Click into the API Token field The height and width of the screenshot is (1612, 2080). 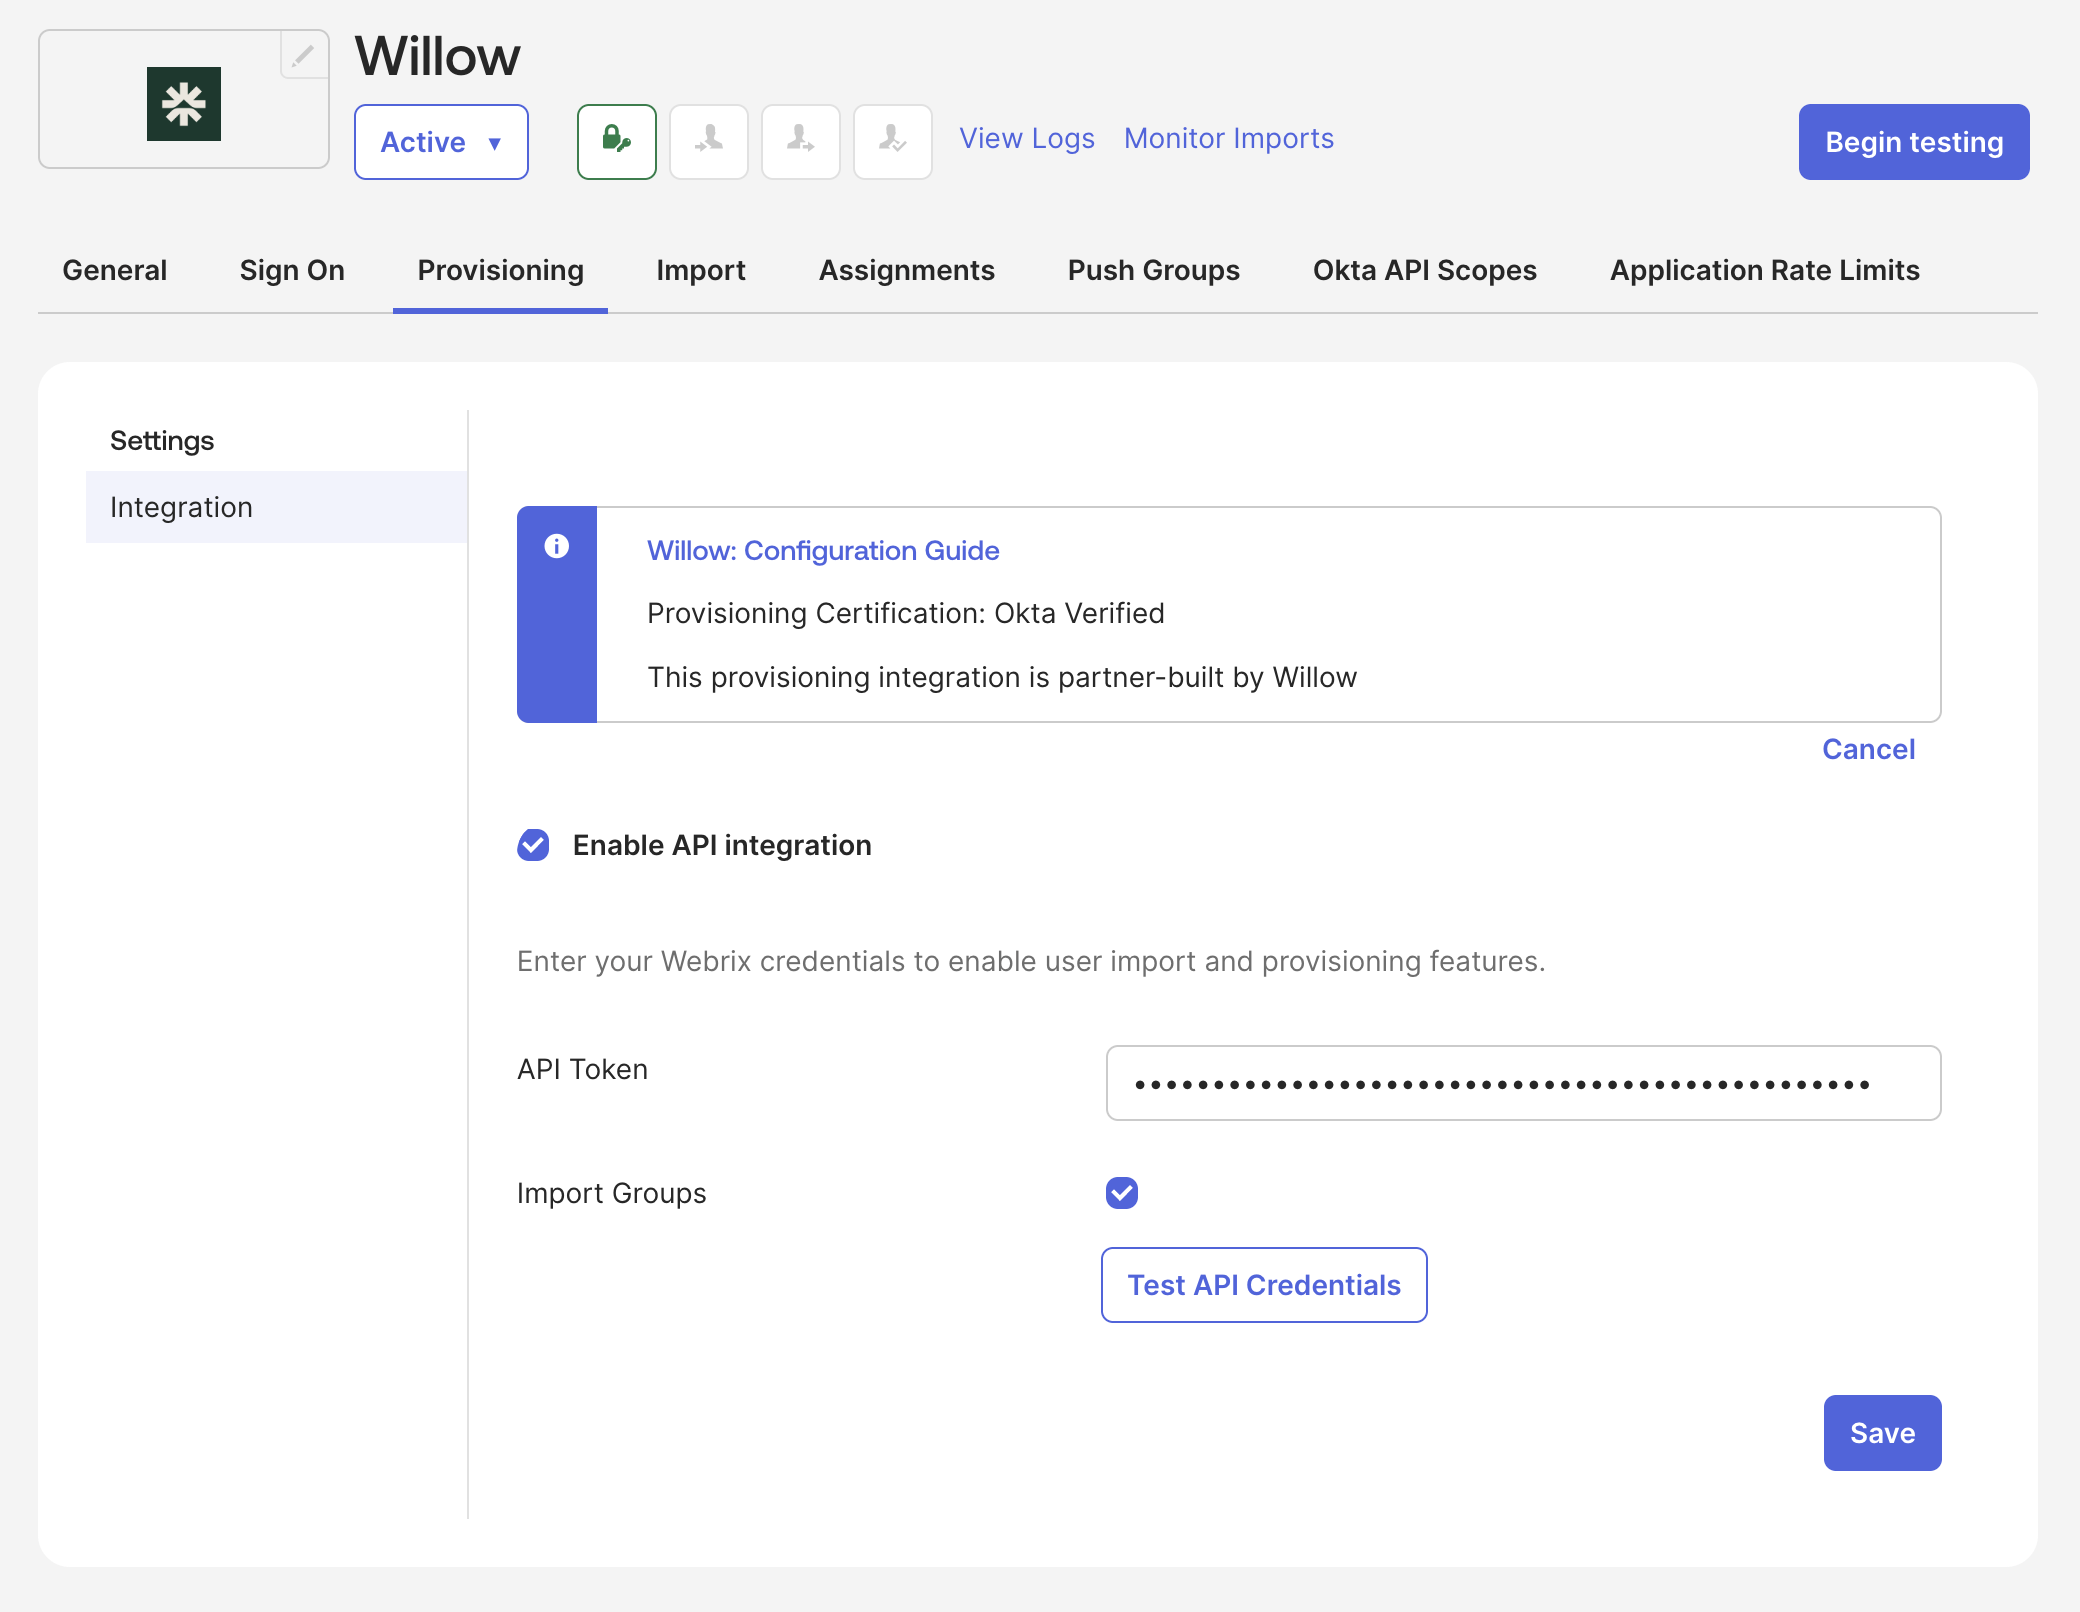coord(1523,1083)
